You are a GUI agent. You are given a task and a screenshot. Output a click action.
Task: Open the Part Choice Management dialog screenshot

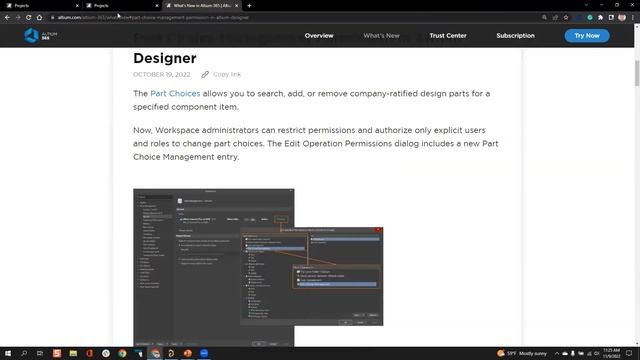pyautogui.click(x=258, y=267)
